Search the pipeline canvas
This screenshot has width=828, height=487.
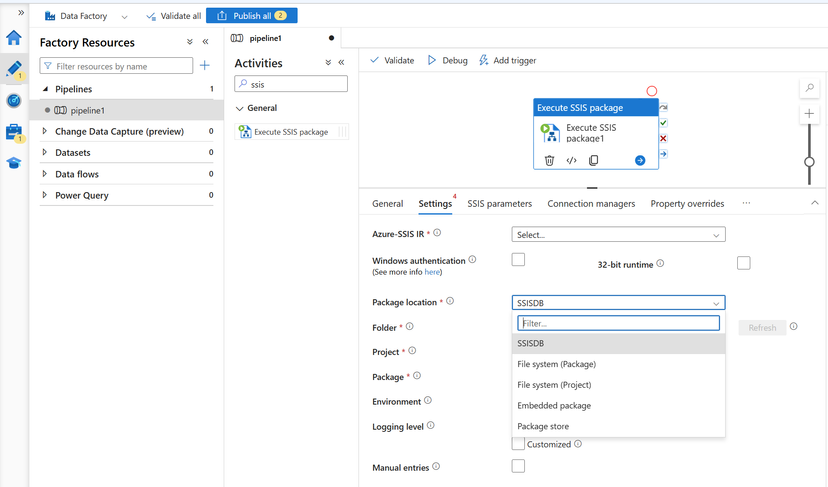[x=809, y=88]
